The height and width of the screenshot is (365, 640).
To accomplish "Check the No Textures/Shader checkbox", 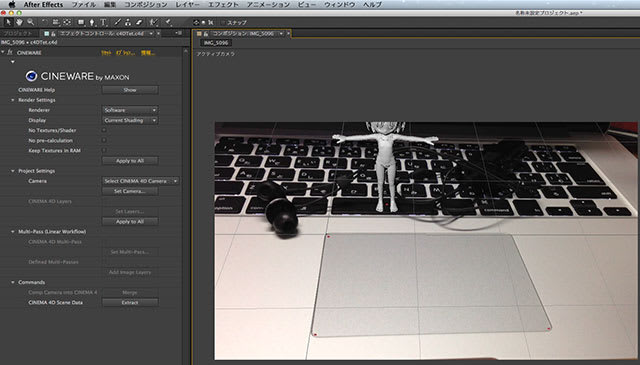I will click(x=104, y=130).
